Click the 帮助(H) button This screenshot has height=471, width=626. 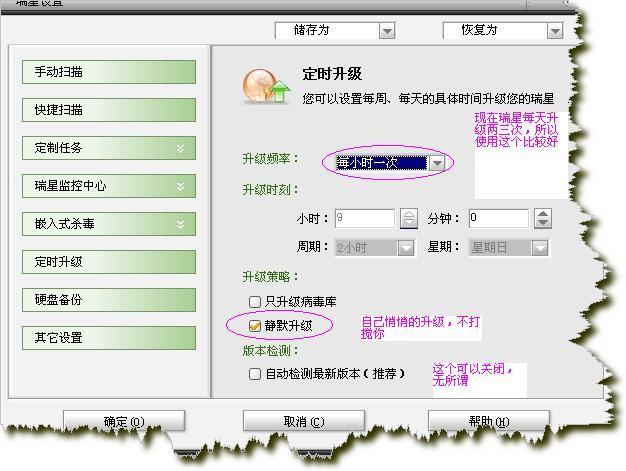coord(489,421)
